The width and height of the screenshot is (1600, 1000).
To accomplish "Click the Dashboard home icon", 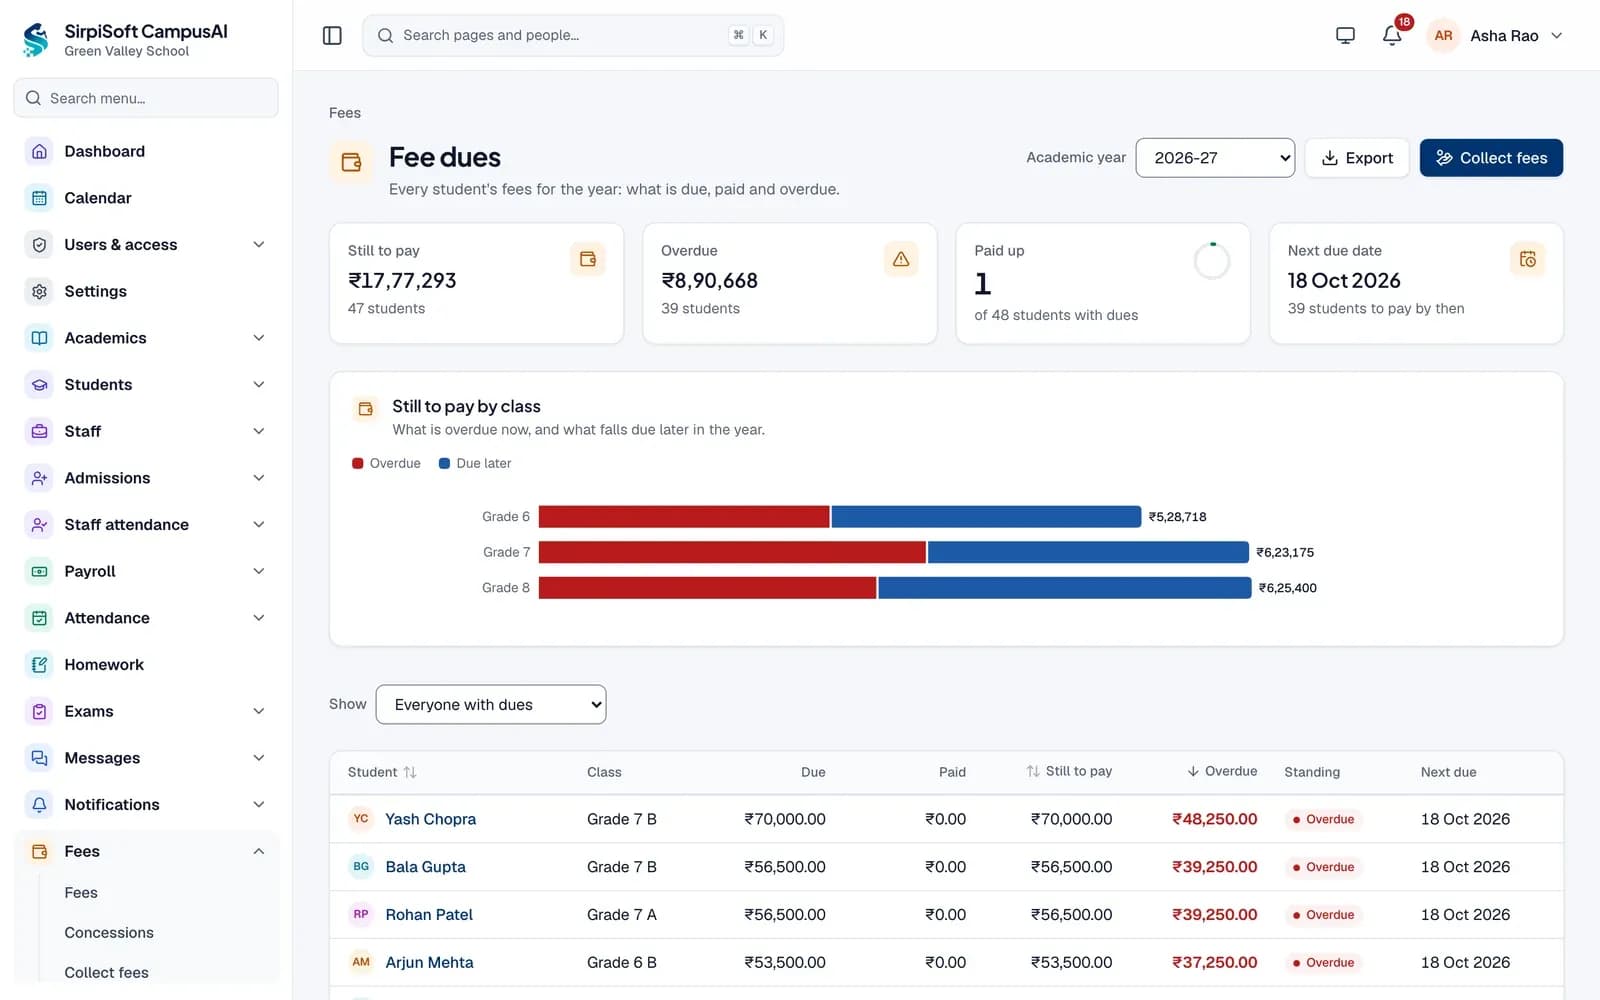I will tap(39, 151).
